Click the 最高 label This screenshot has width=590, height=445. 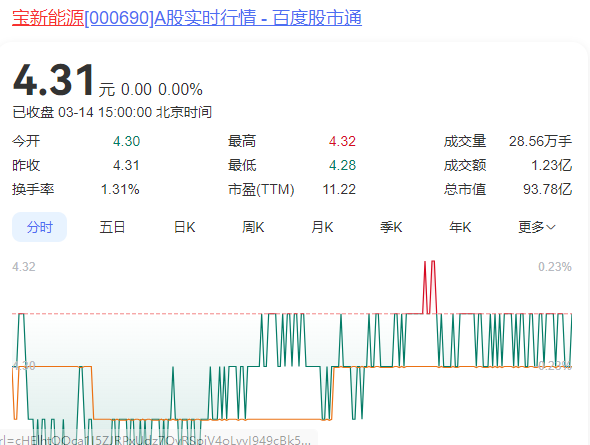pos(242,141)
